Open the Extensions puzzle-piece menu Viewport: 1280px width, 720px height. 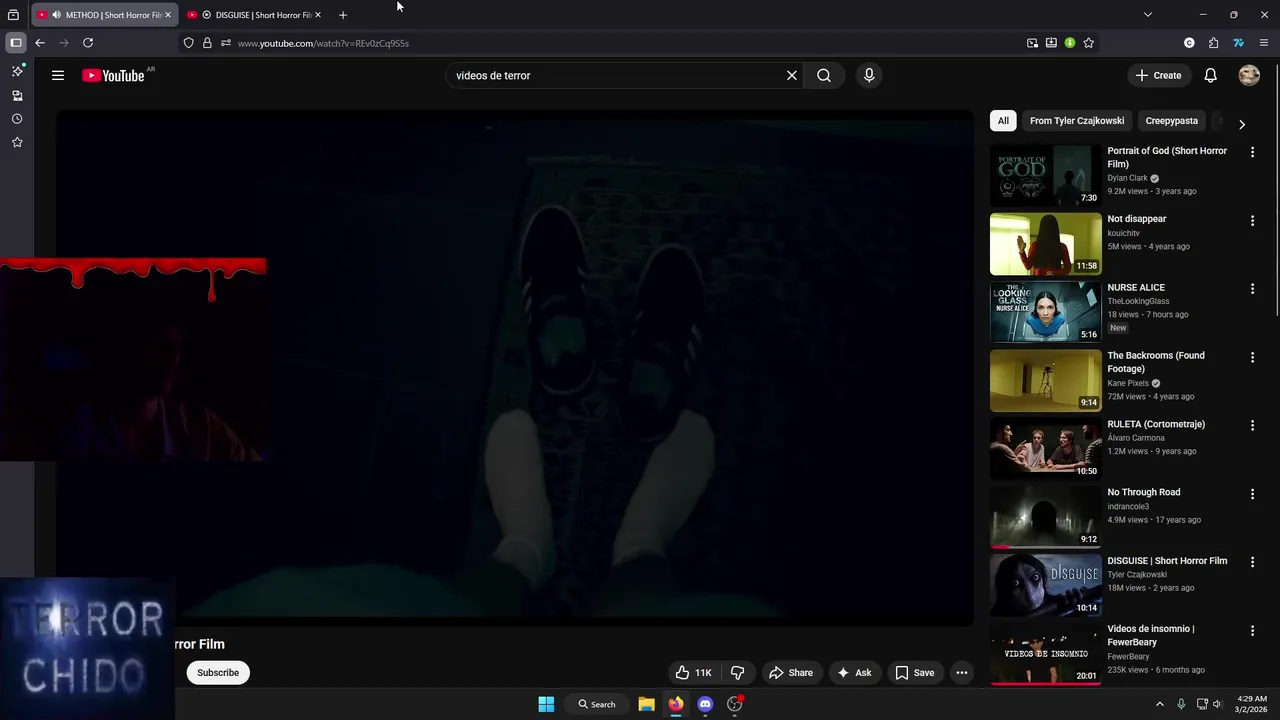1214,43
